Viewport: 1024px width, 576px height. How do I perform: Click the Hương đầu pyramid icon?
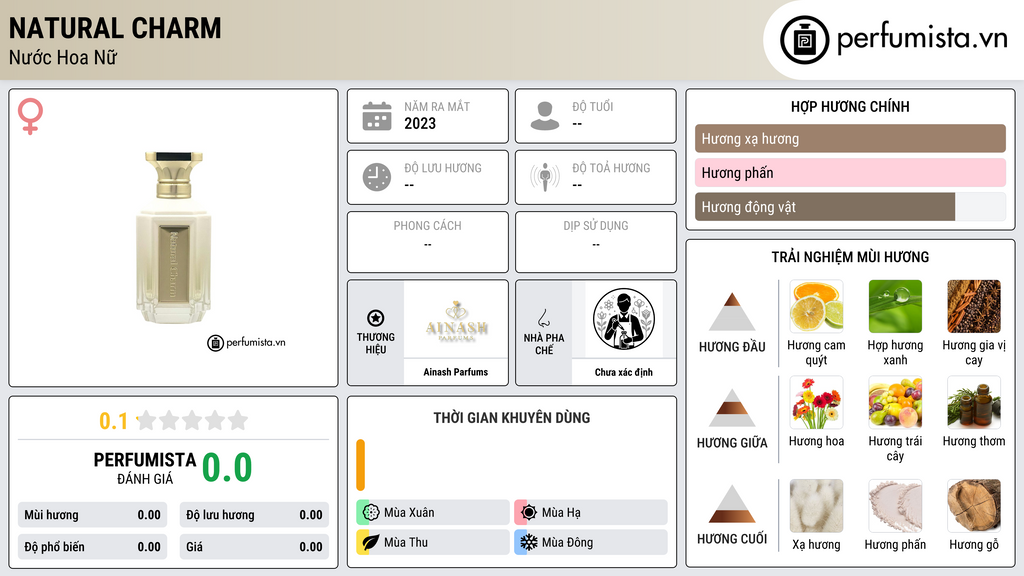pyautogui.click(x=732, y=312)
